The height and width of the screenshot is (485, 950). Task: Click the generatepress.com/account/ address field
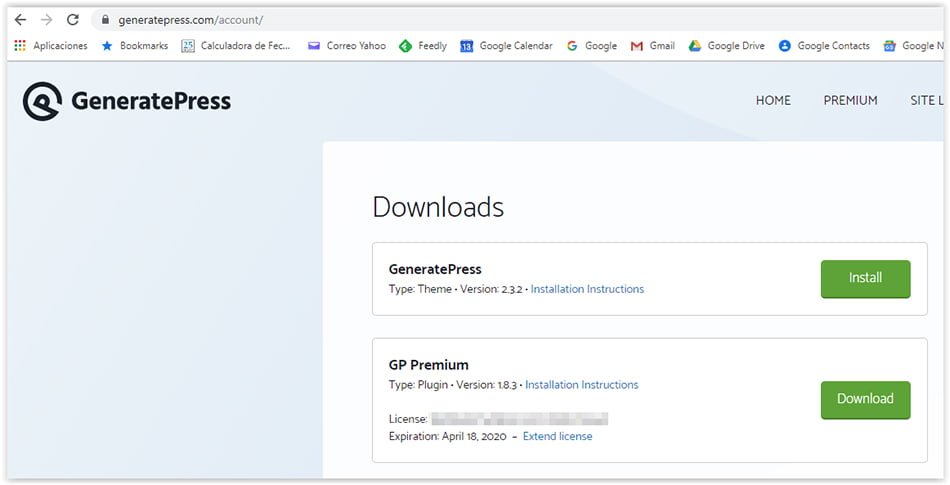[x=515, y=20]
